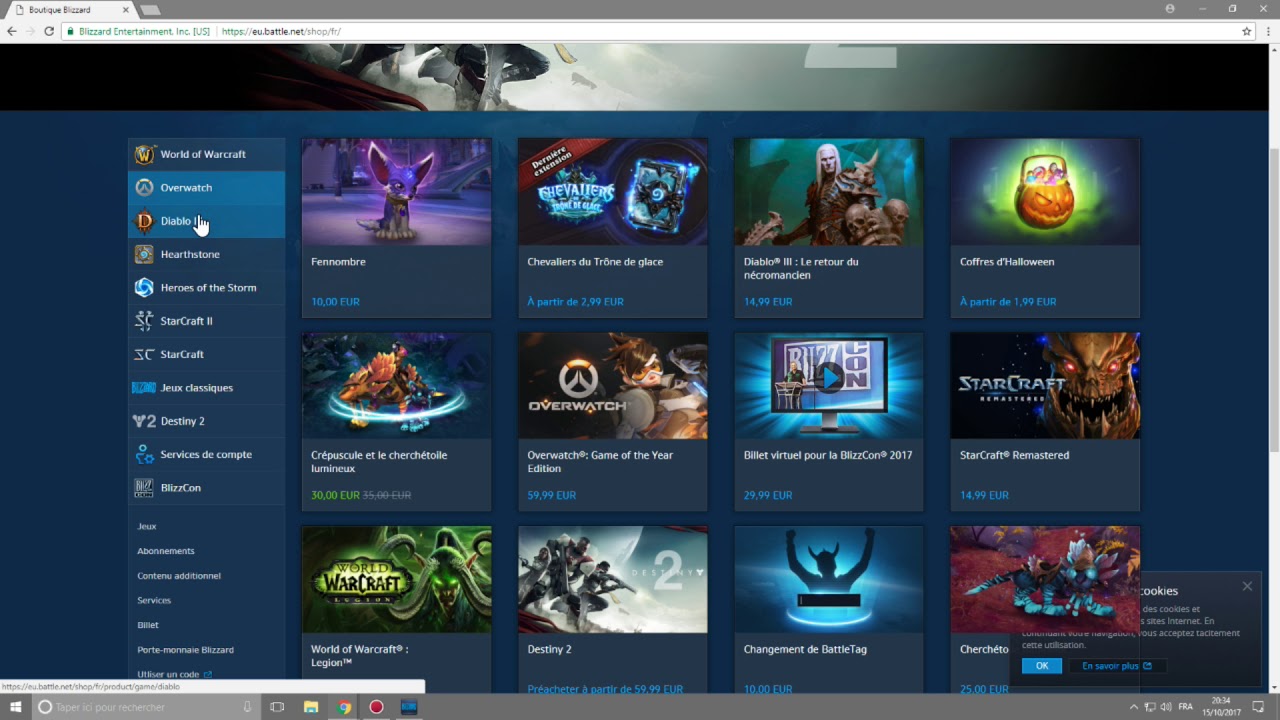1280x720 pixels.
Task: Select the Abonnements category link
Action: [166, 551]
